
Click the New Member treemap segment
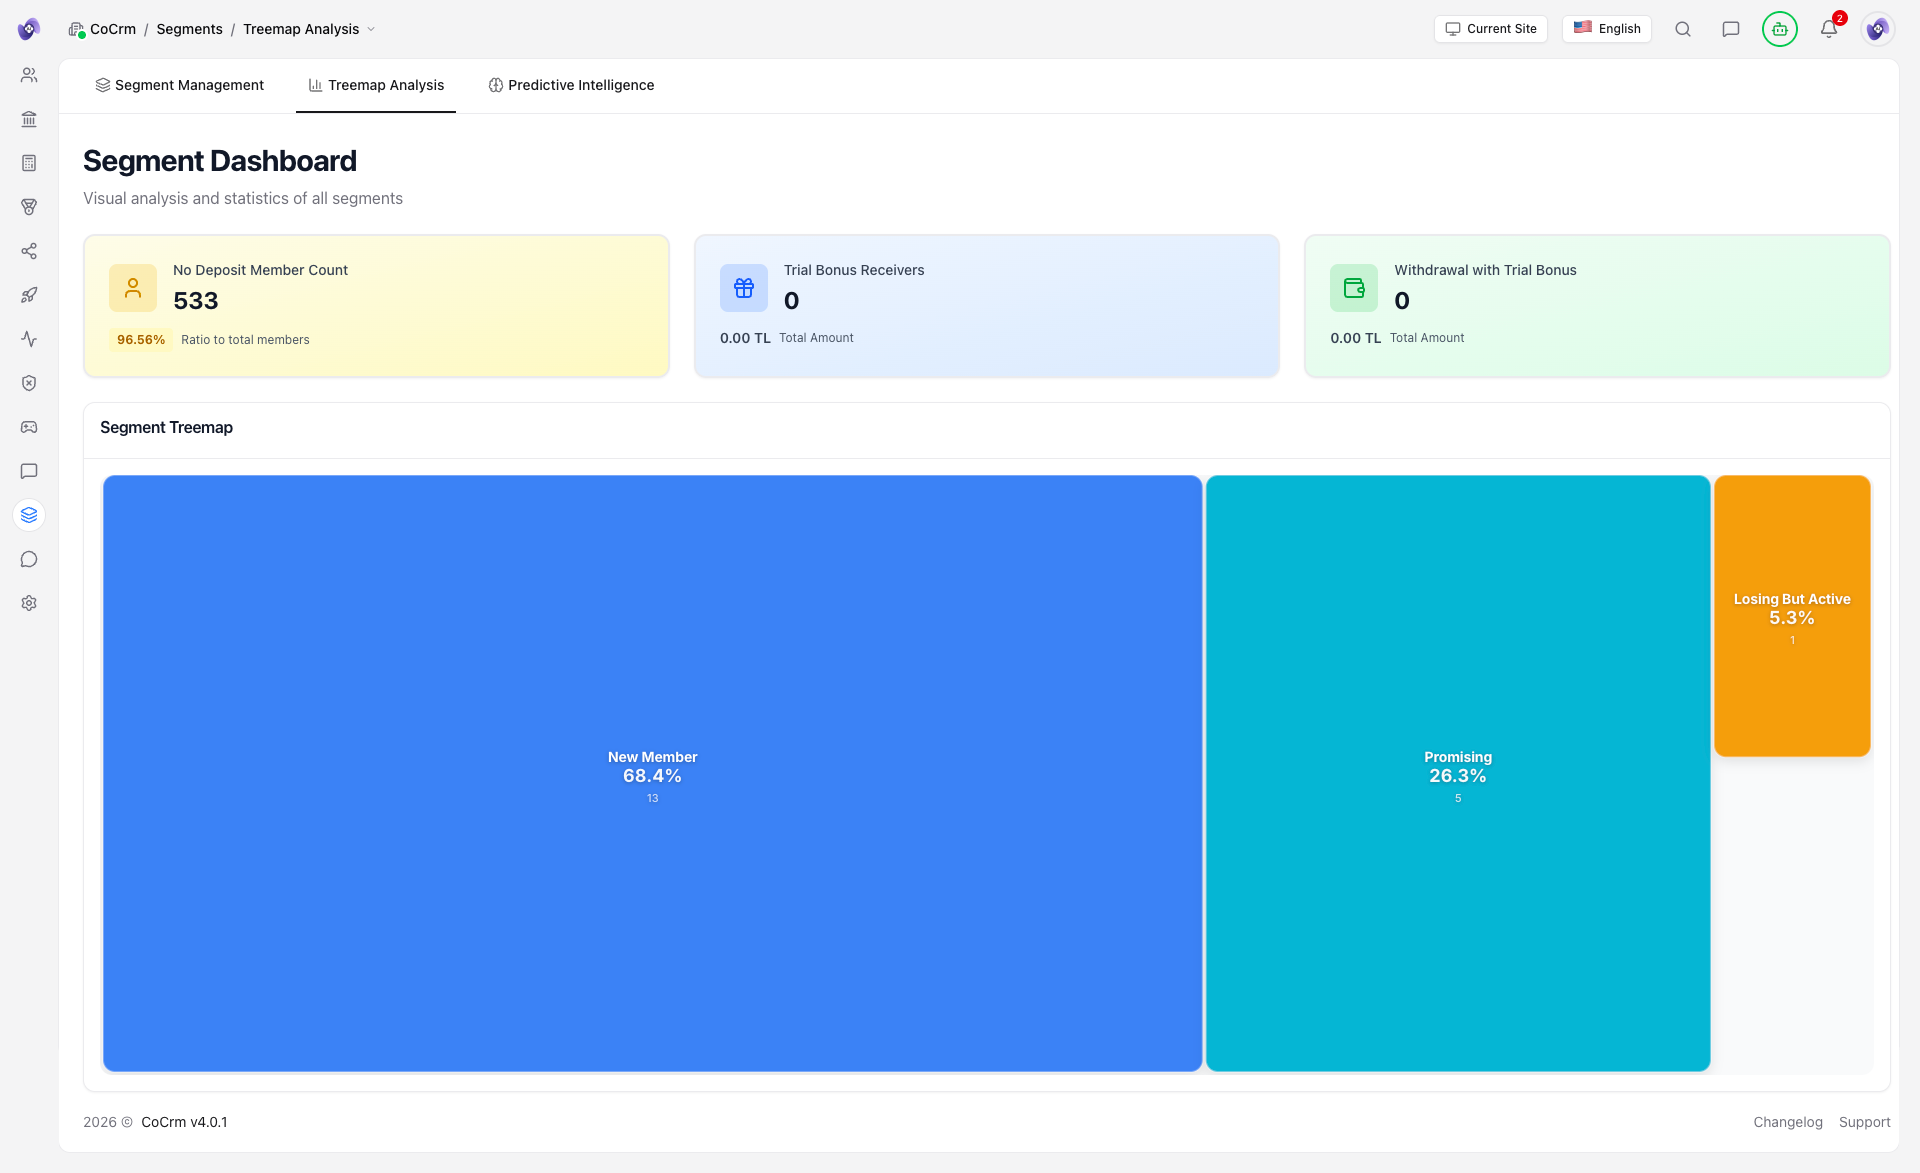coord(652,775)
